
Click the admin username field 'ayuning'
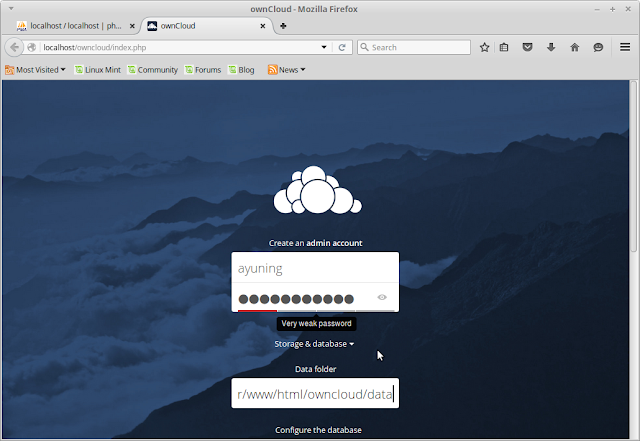tap(315, 267)
